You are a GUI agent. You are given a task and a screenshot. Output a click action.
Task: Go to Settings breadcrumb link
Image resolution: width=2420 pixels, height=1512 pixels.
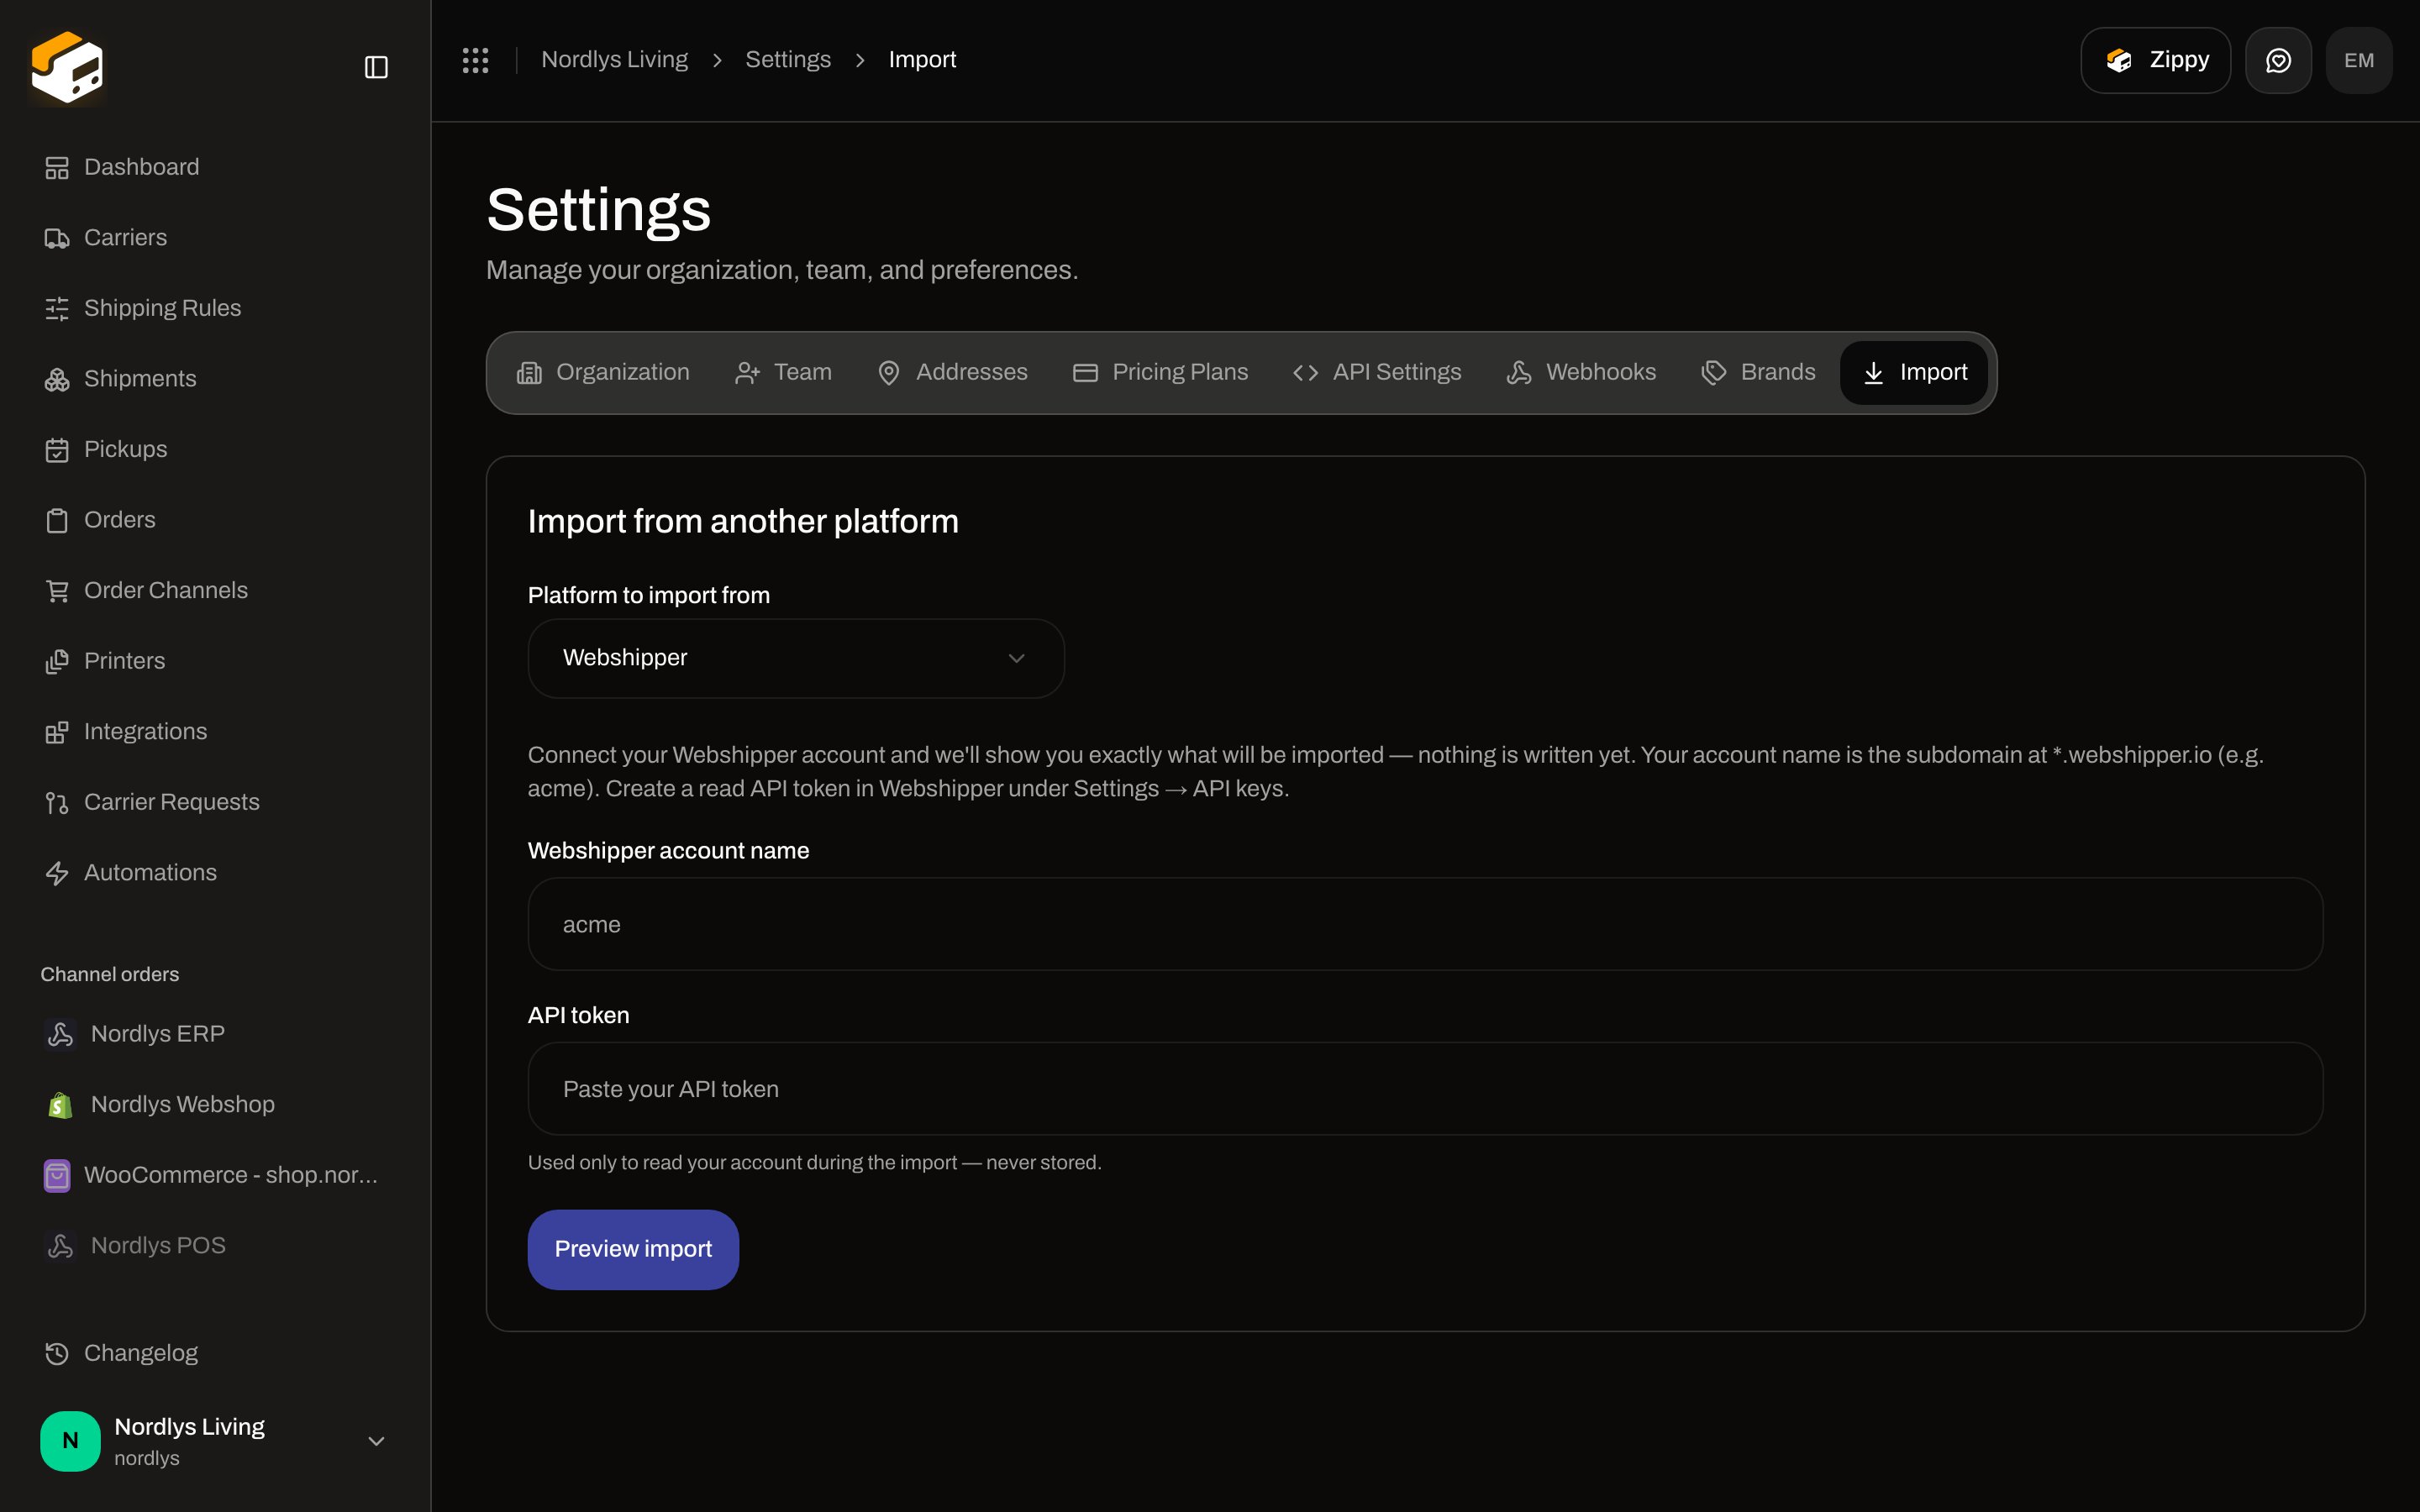788,60
